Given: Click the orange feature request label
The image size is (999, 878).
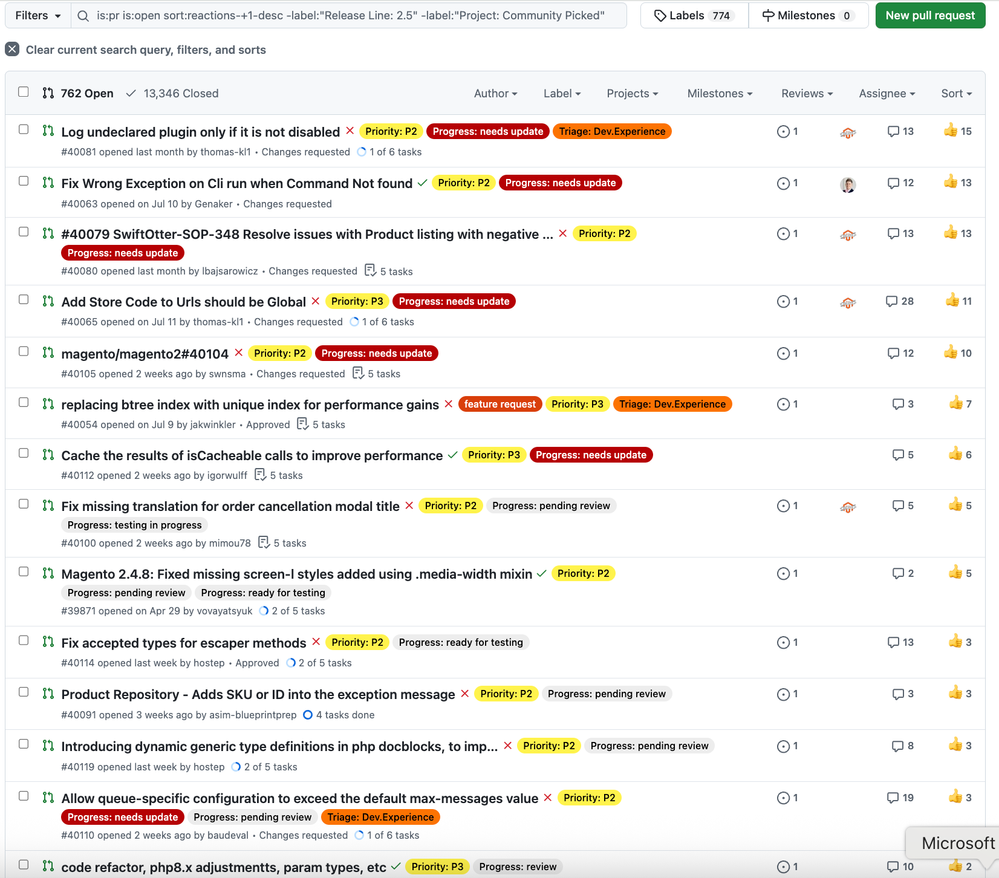Looking at the screenshot, I should click(x=500, y=404).
